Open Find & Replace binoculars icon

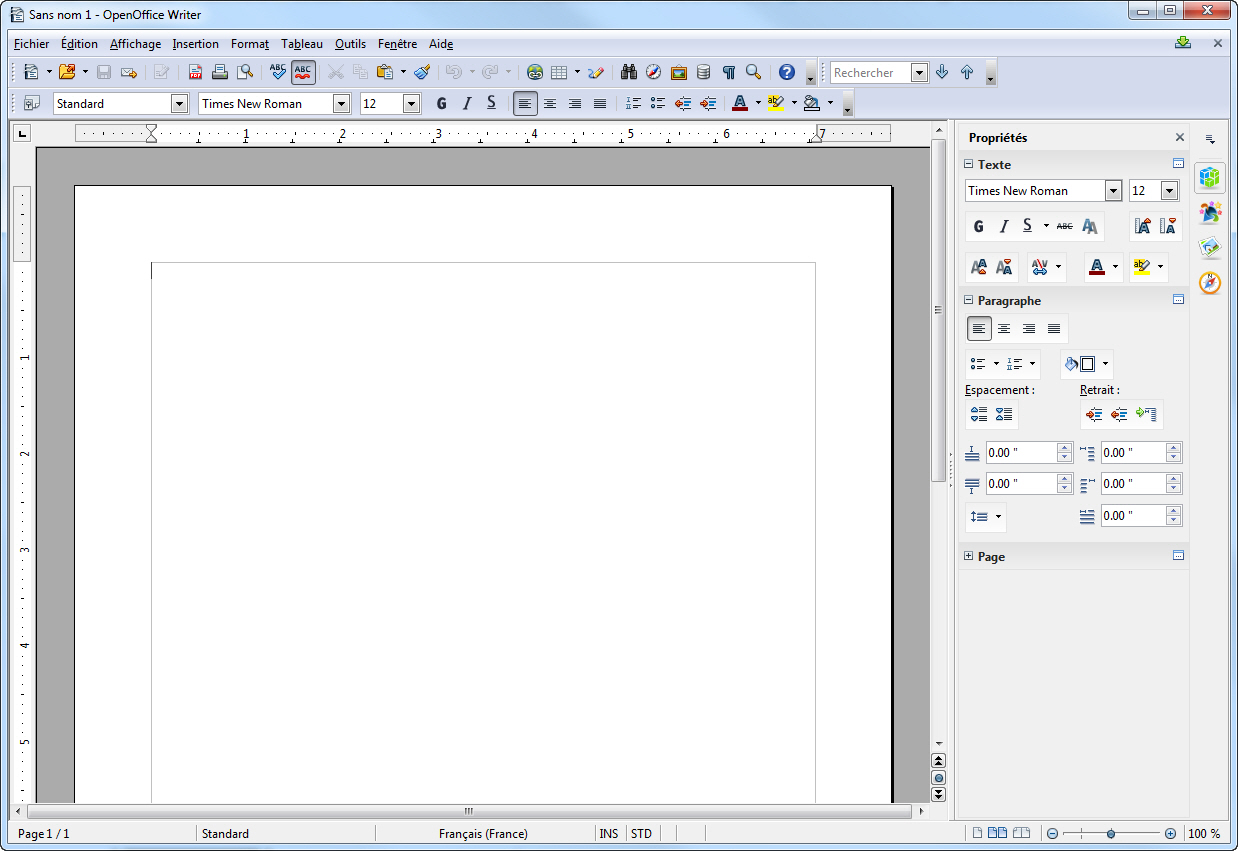(629, 72)
